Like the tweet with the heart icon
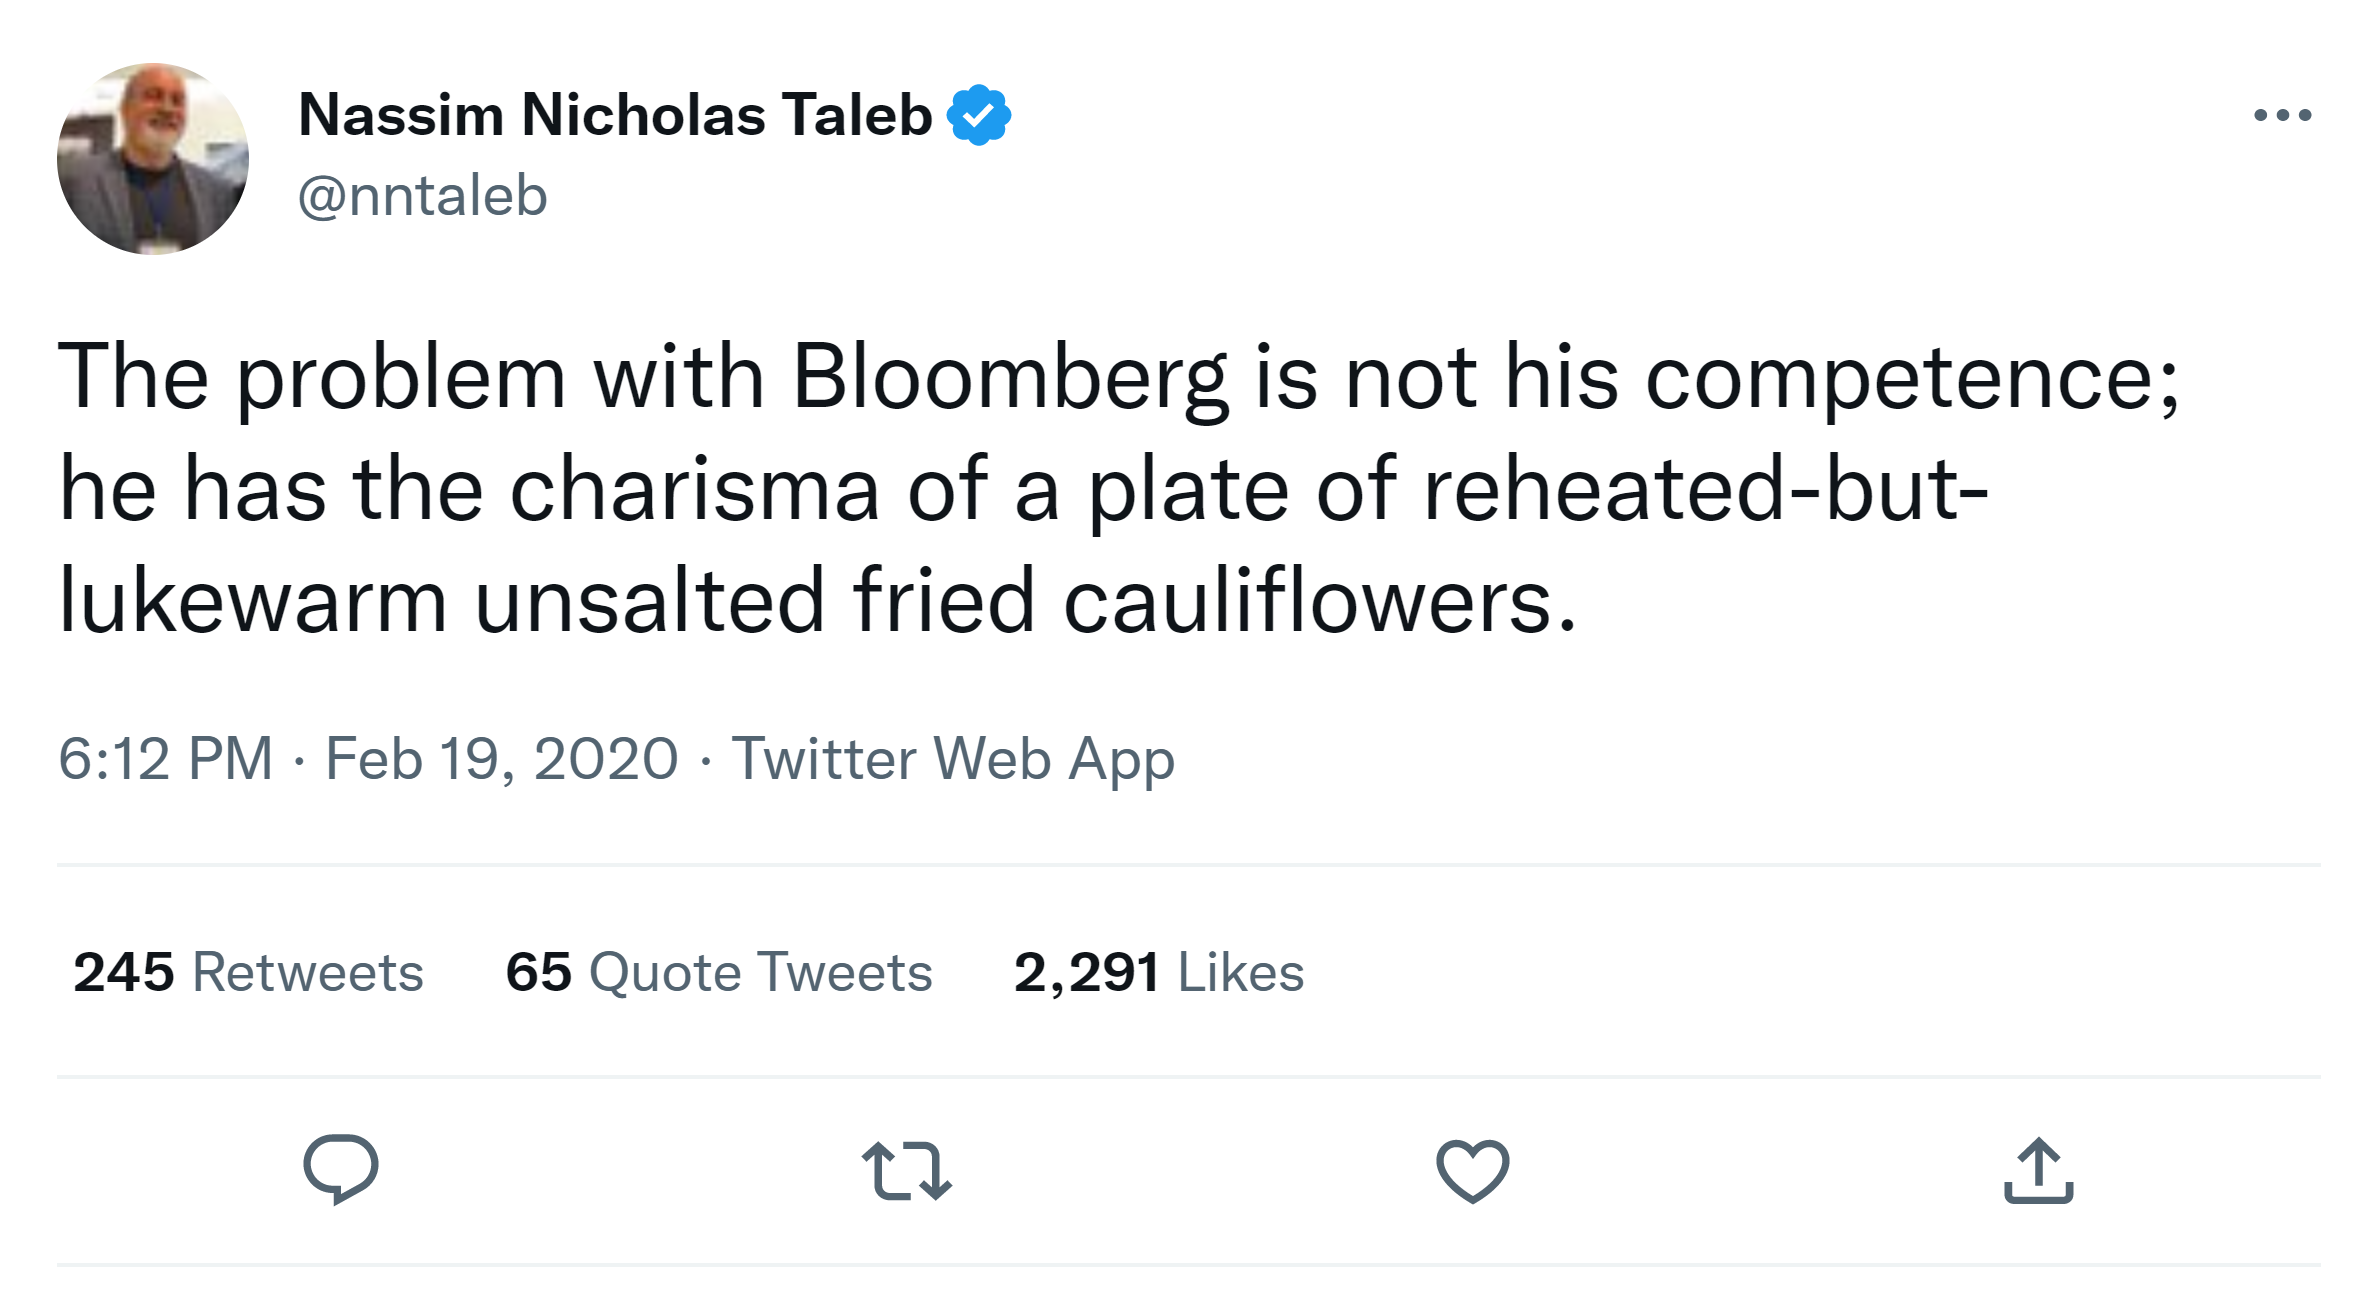Viewport: 2372px width, 1300px height. (x=1472, y=1170)
